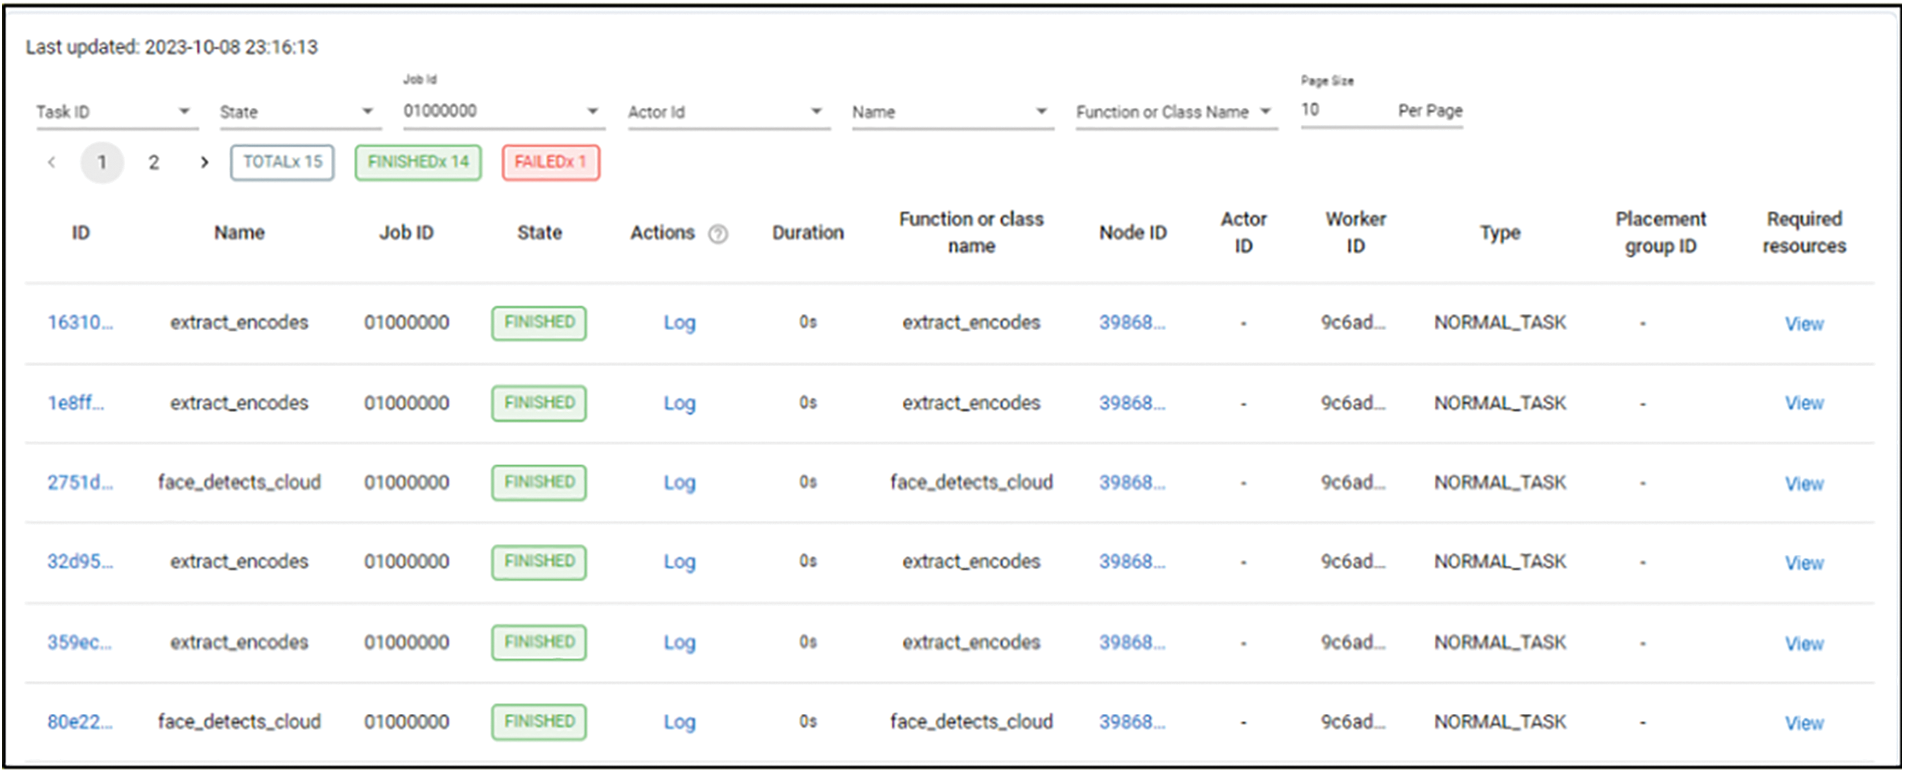This screenshot has width=1905, height=774.
Task: Go to next page using right chevron
Action: (204, 162)
